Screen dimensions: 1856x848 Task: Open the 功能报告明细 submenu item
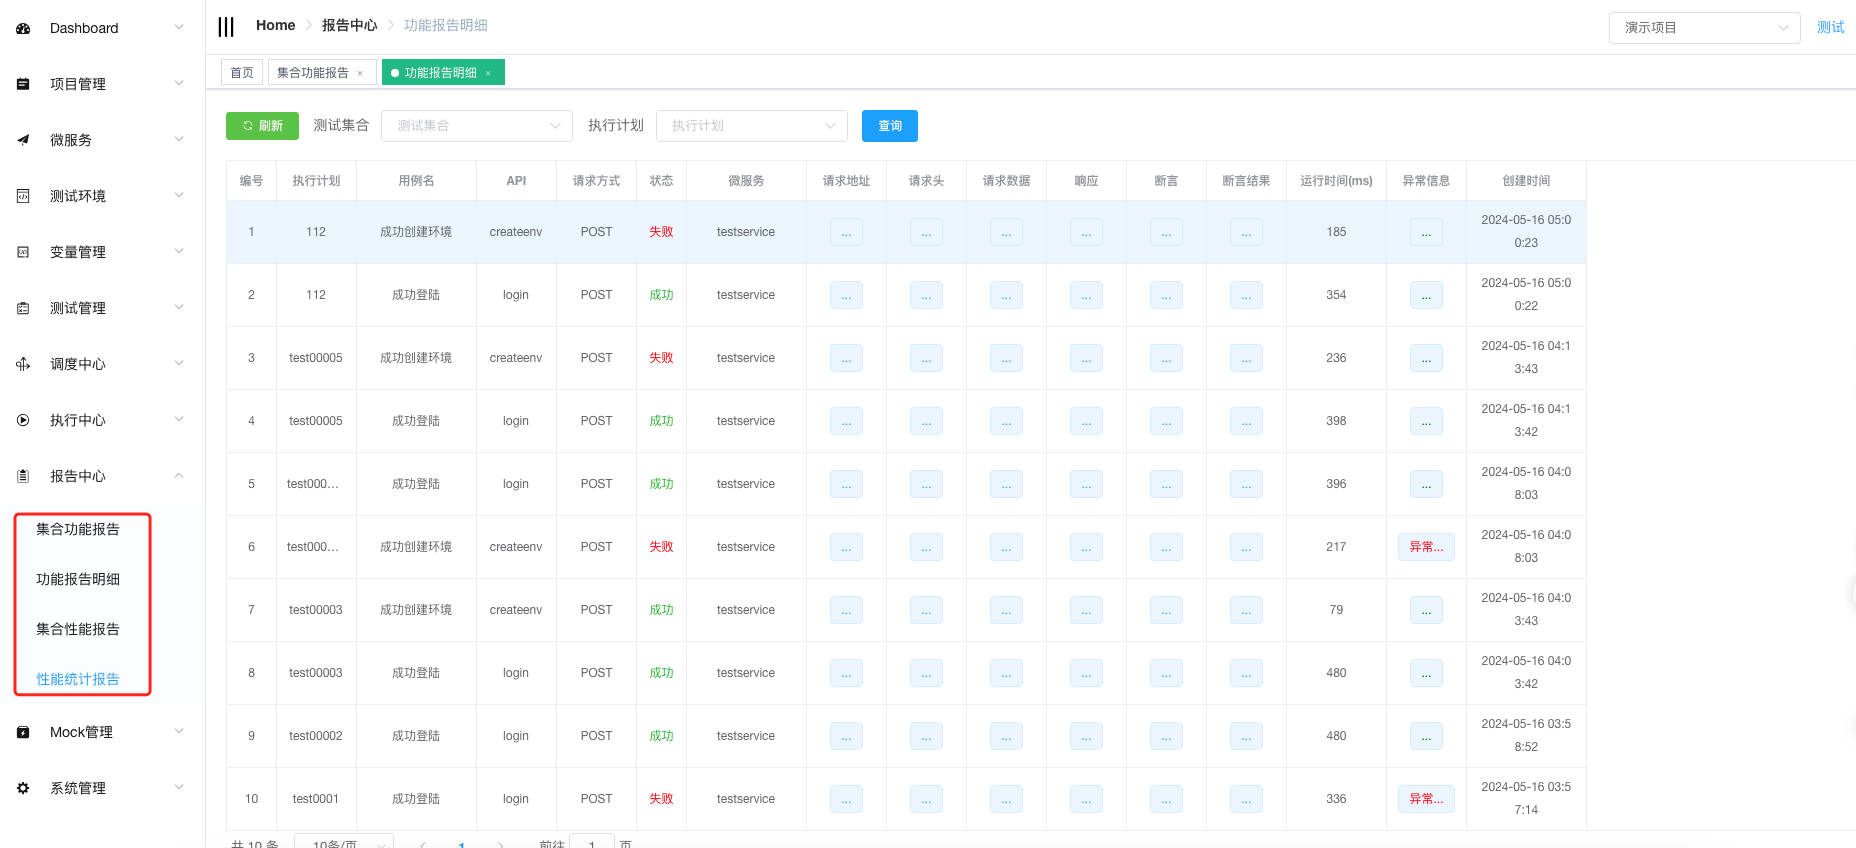pyautogui.click(x=78, y=579)
